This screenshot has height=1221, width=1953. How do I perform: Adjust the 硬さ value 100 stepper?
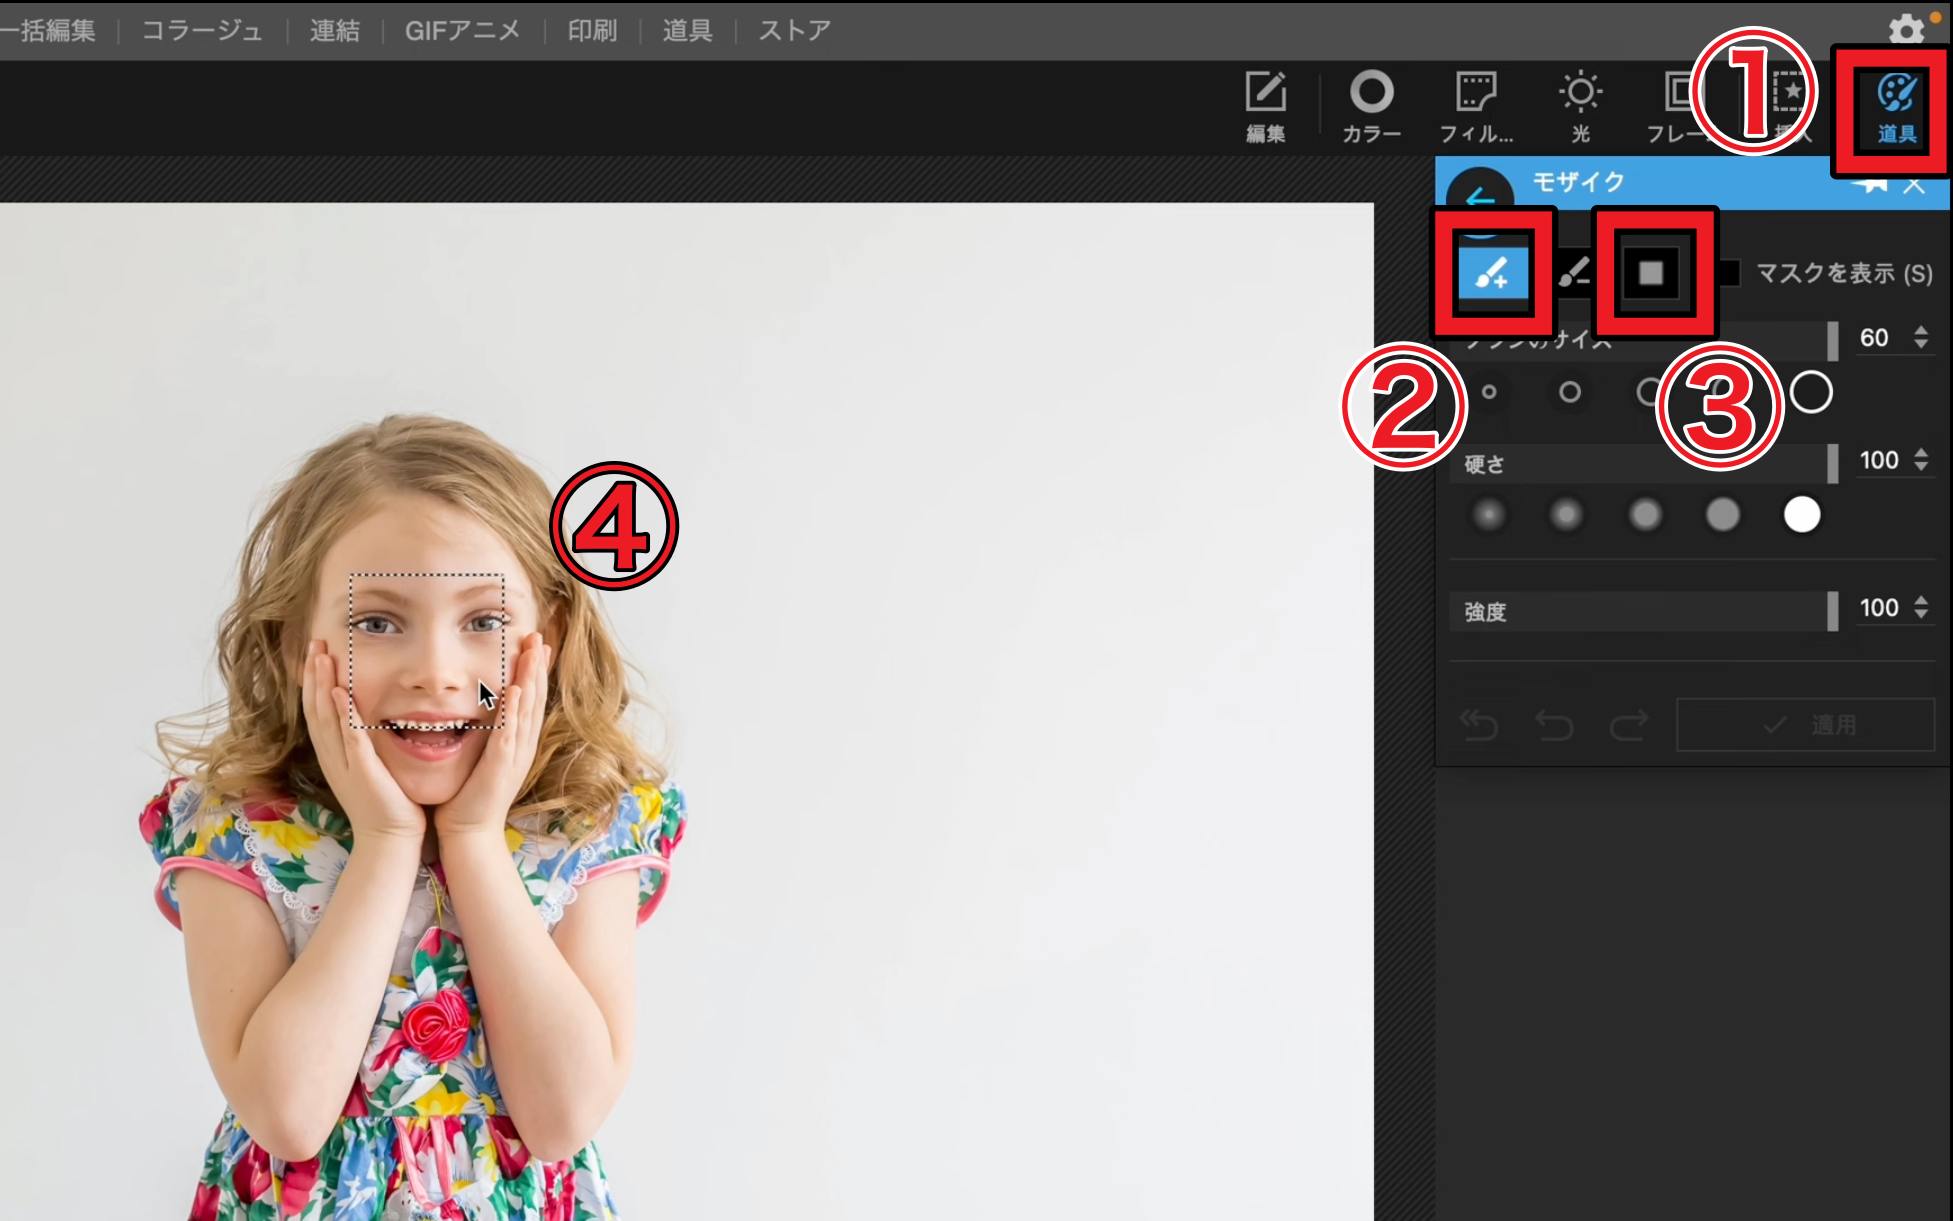(x=1921, y=460)
